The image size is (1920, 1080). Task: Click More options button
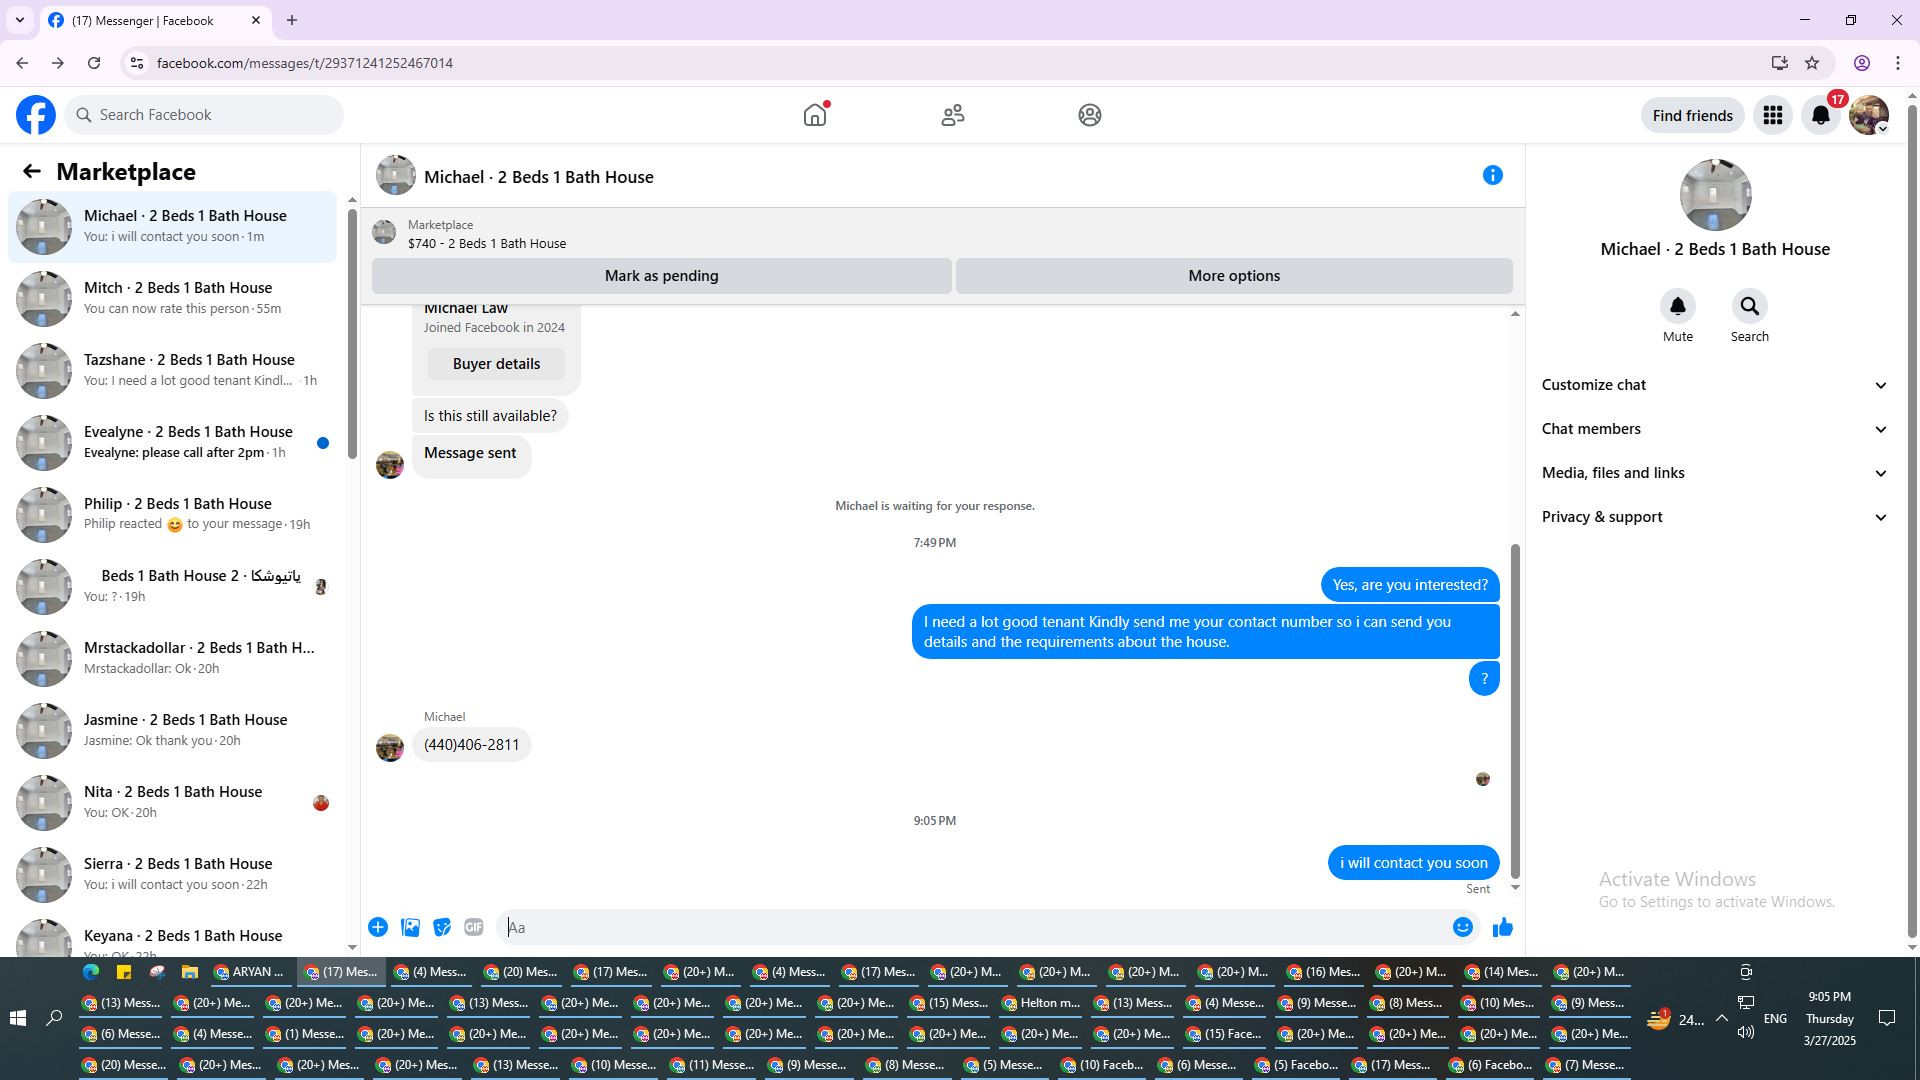(x=1234, y=276)
